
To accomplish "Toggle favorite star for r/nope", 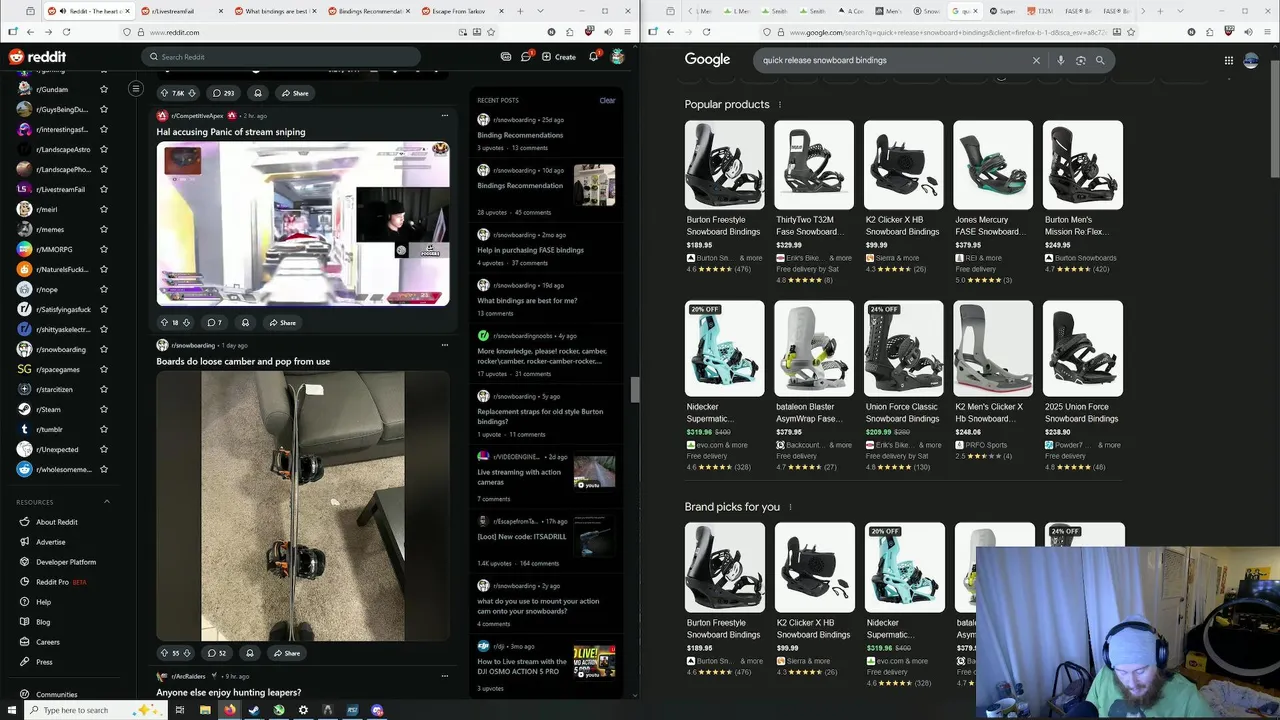I will coord(104,289).
